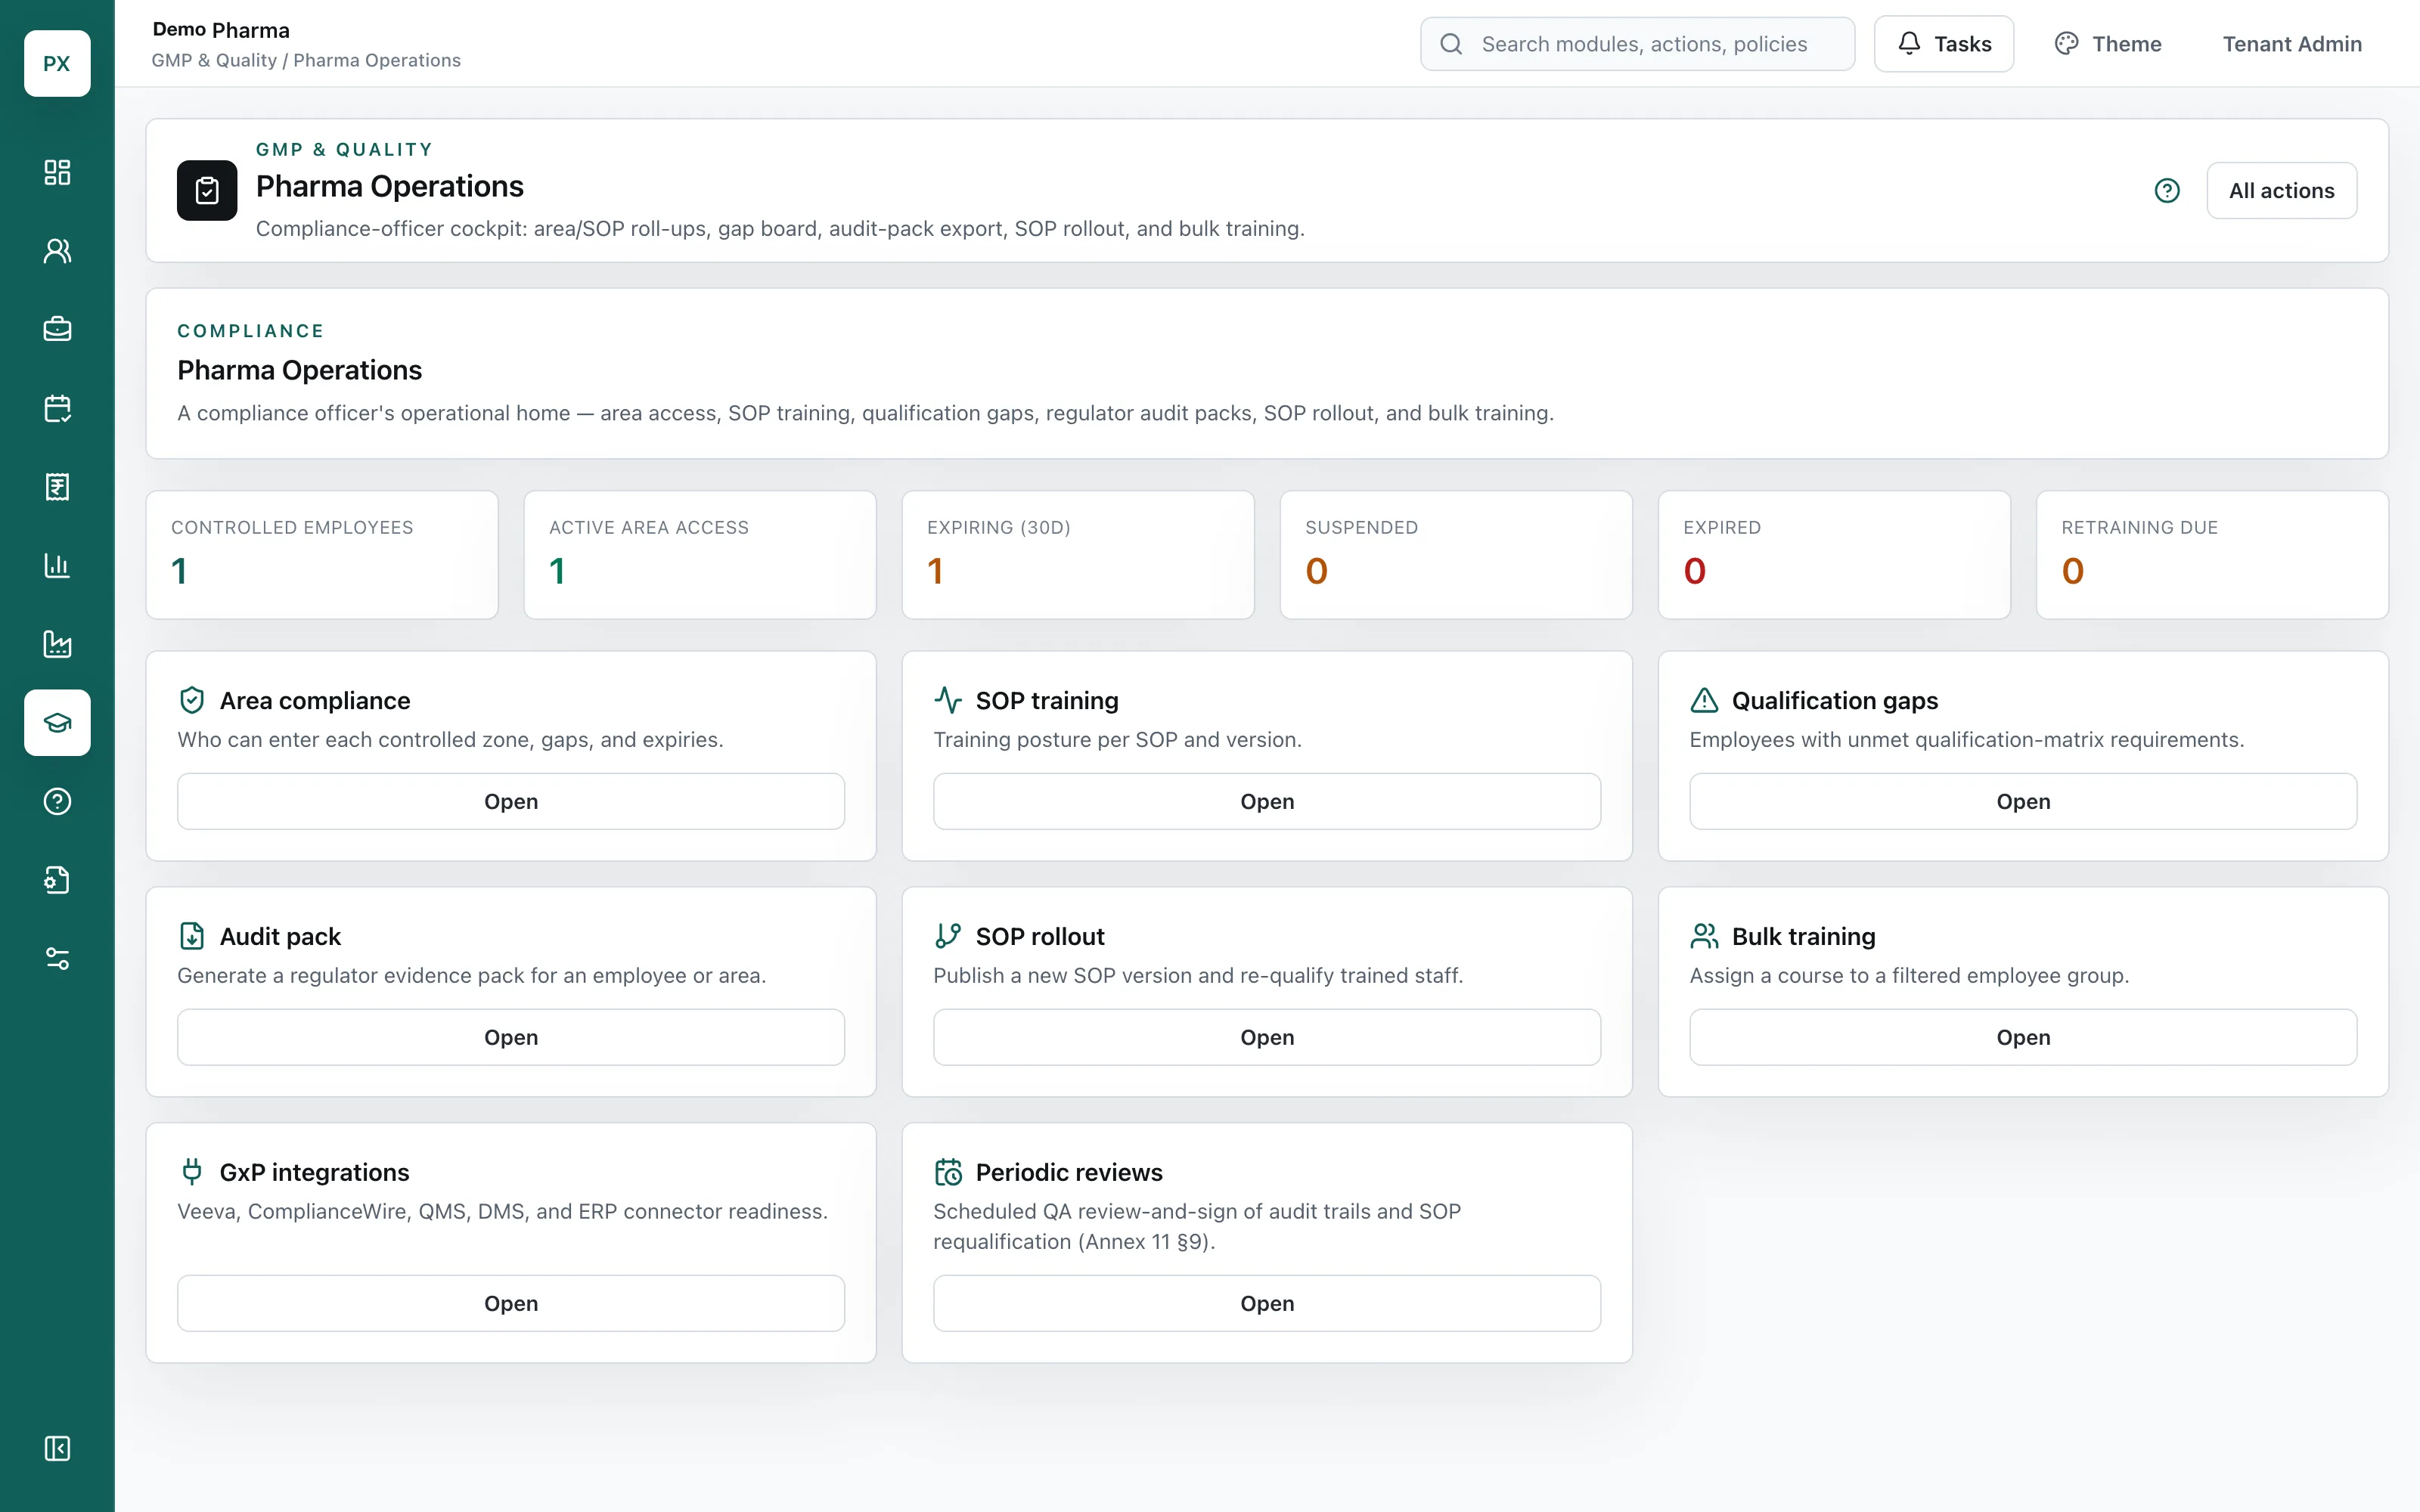The height and width of the screenshot is (1512, 2420).
Task: Click the Expiring (30D) stat card
Action: tap(1078, 555)
